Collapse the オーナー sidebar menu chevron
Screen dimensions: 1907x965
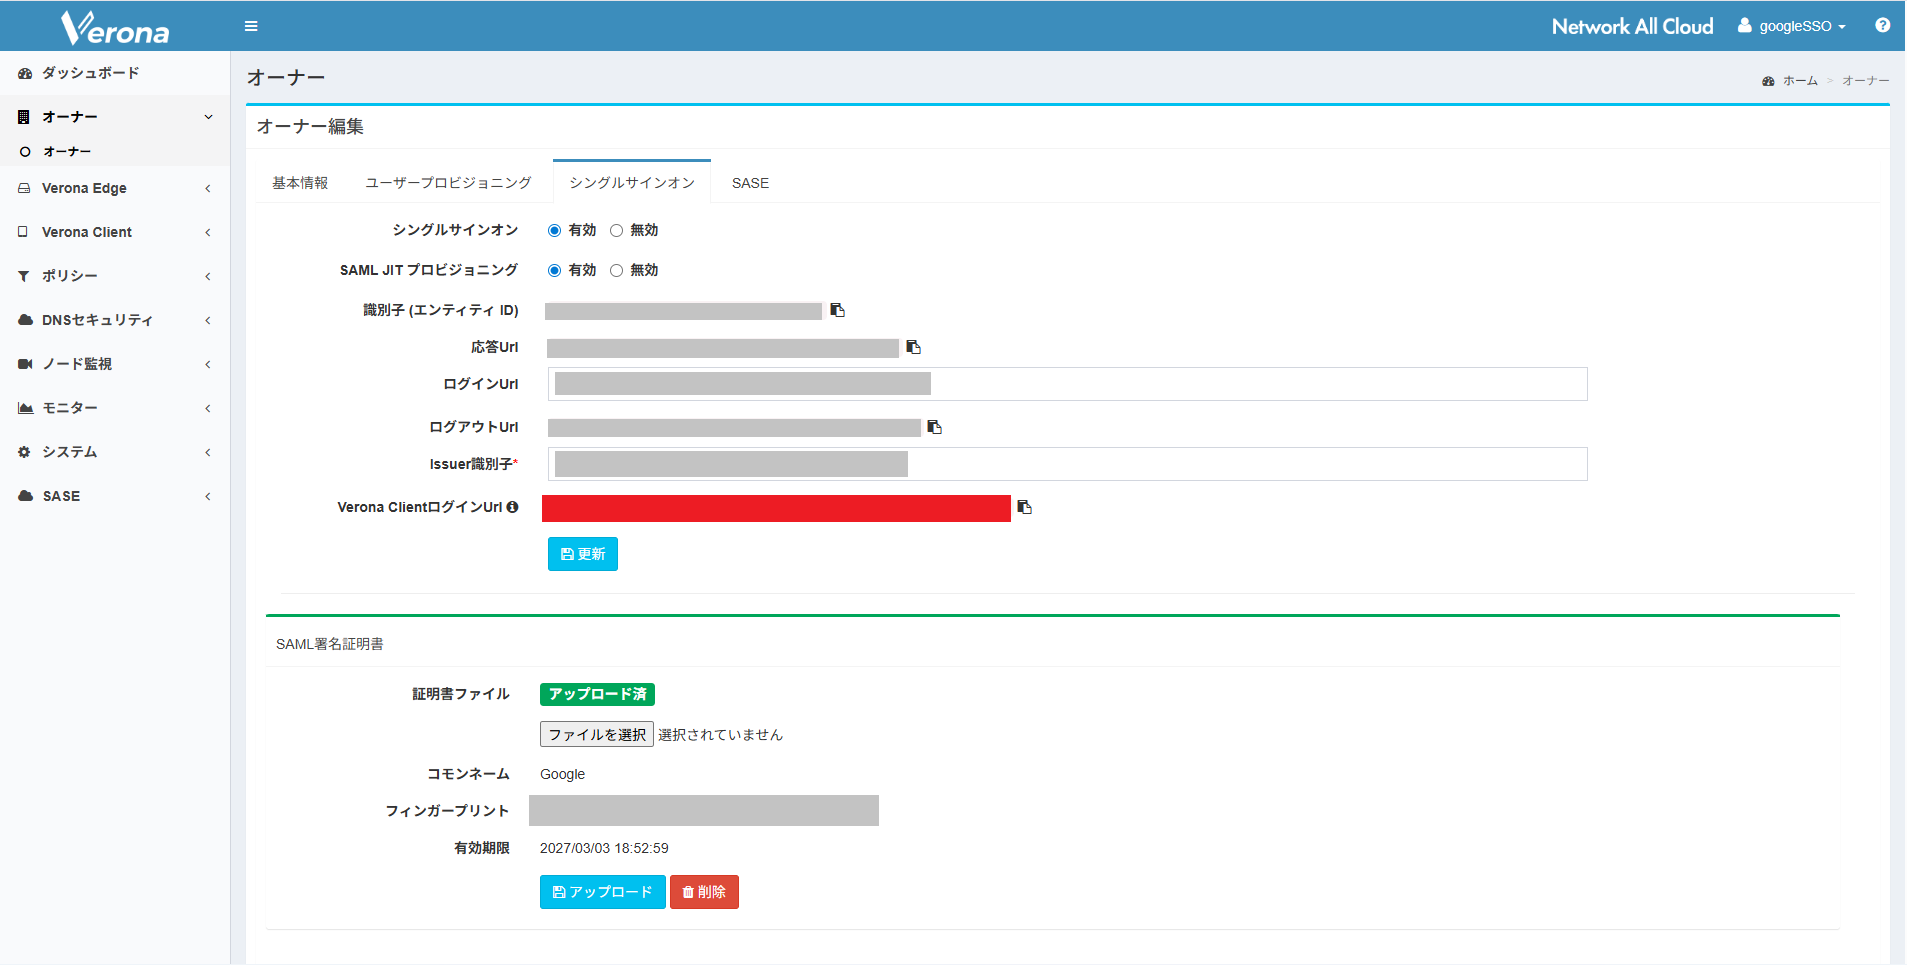coord(208,117)
